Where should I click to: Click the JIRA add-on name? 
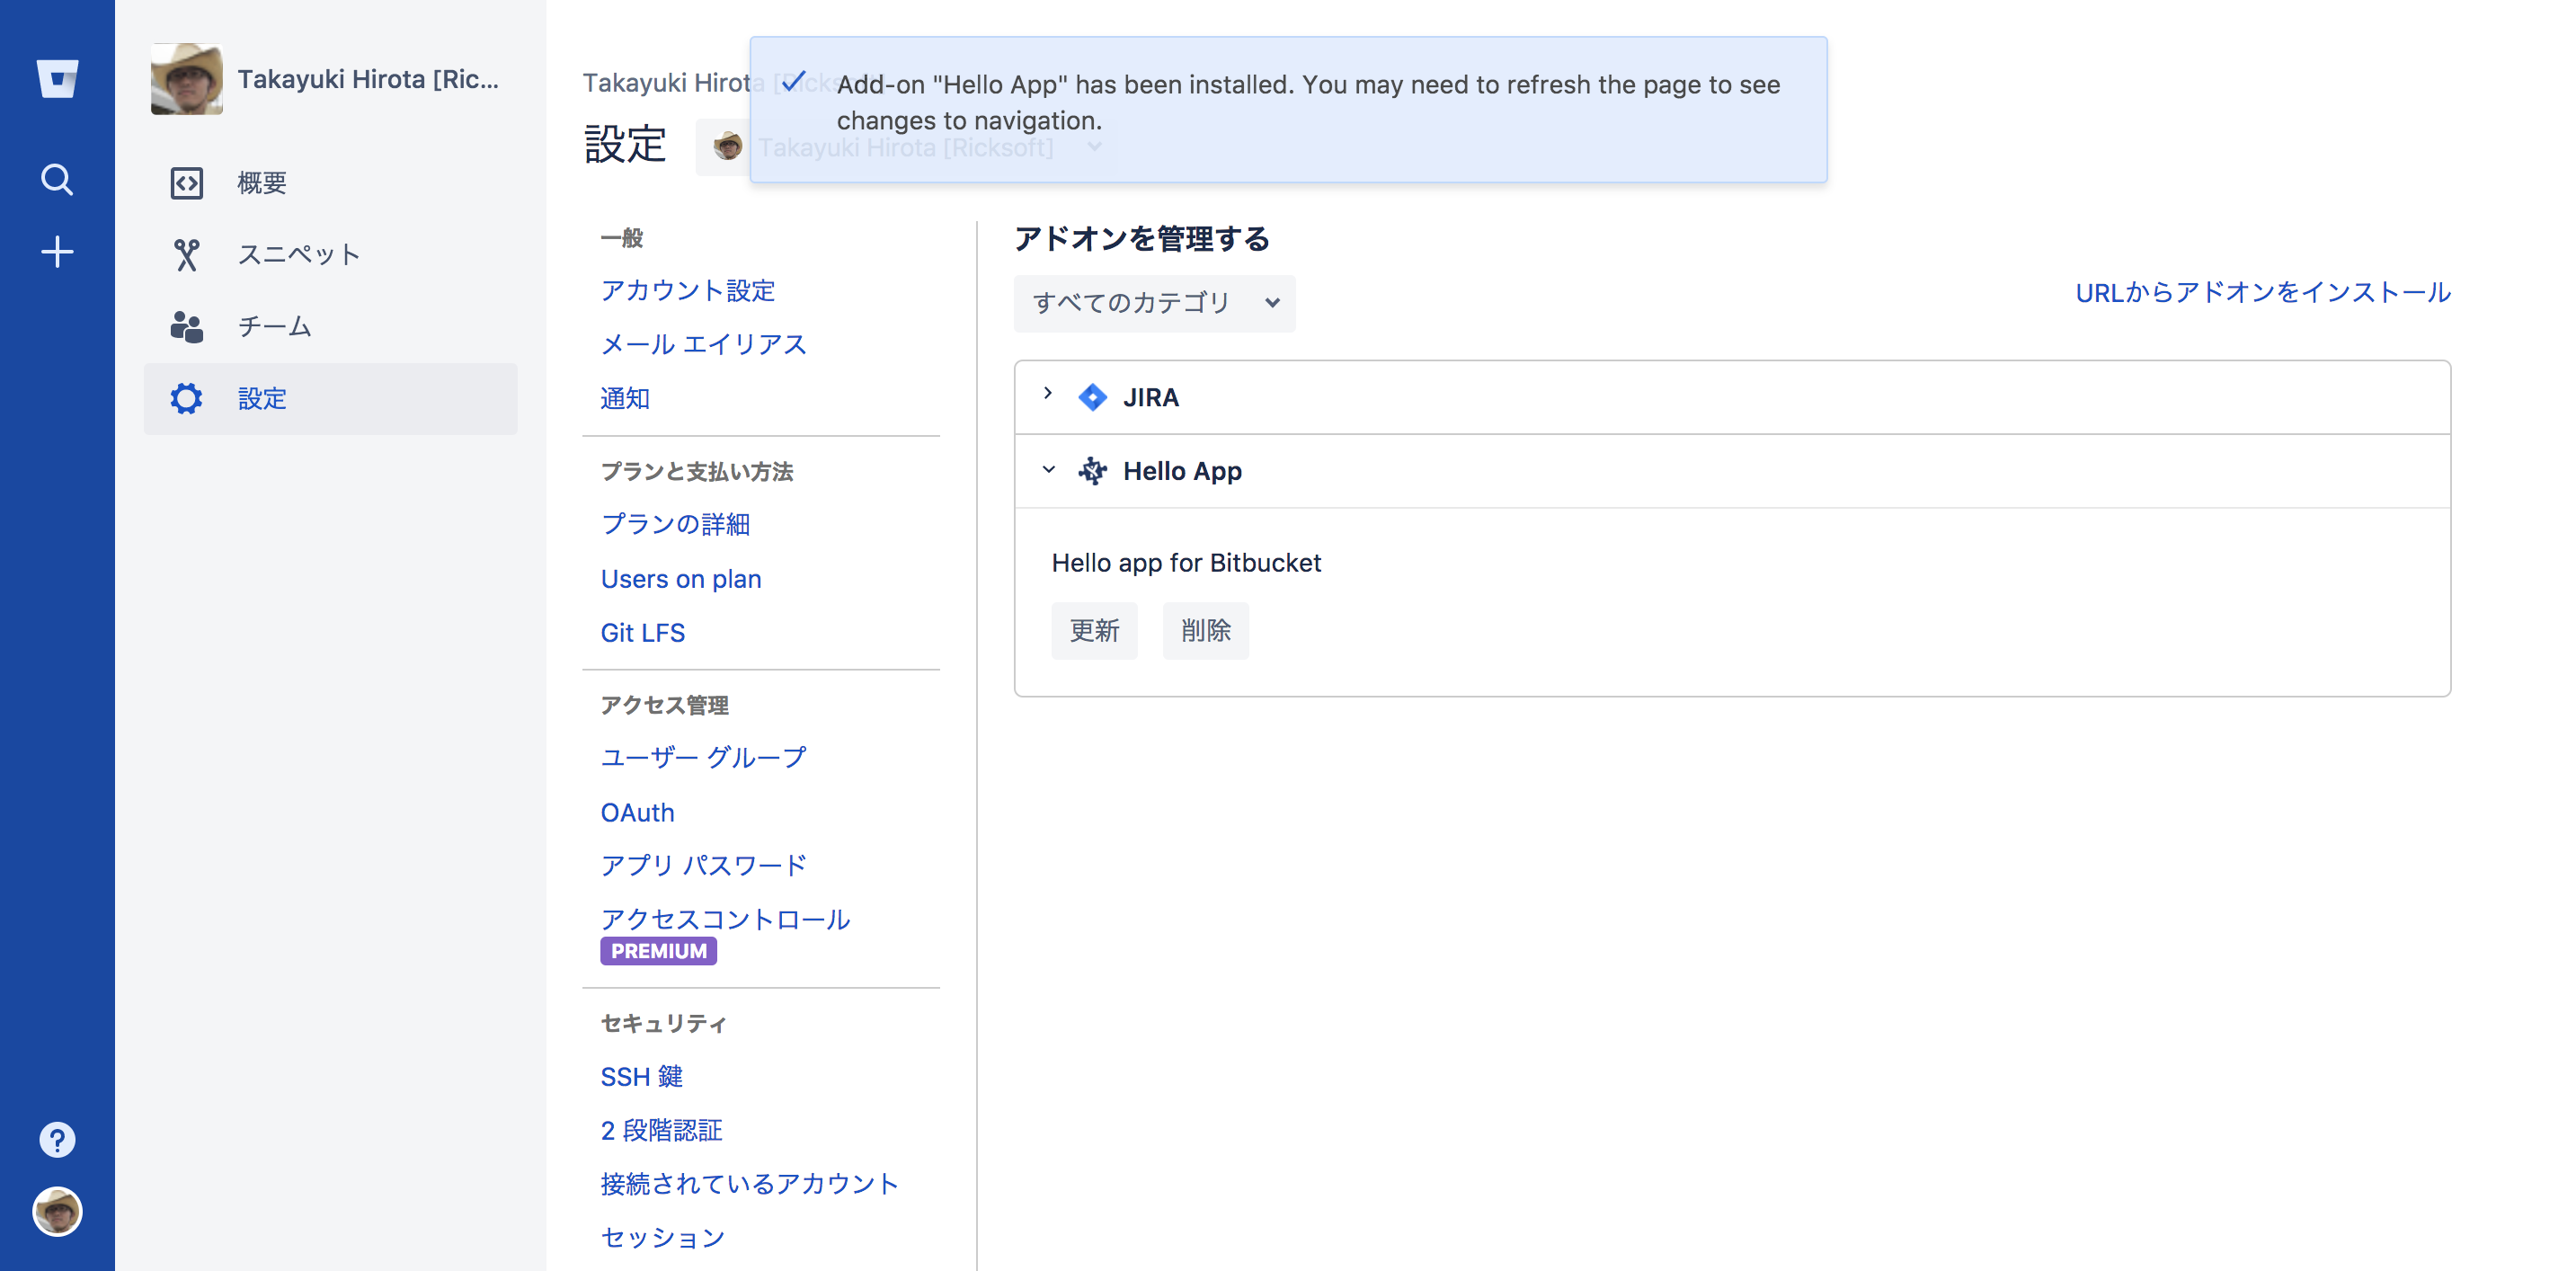(x=1151, y=397)
